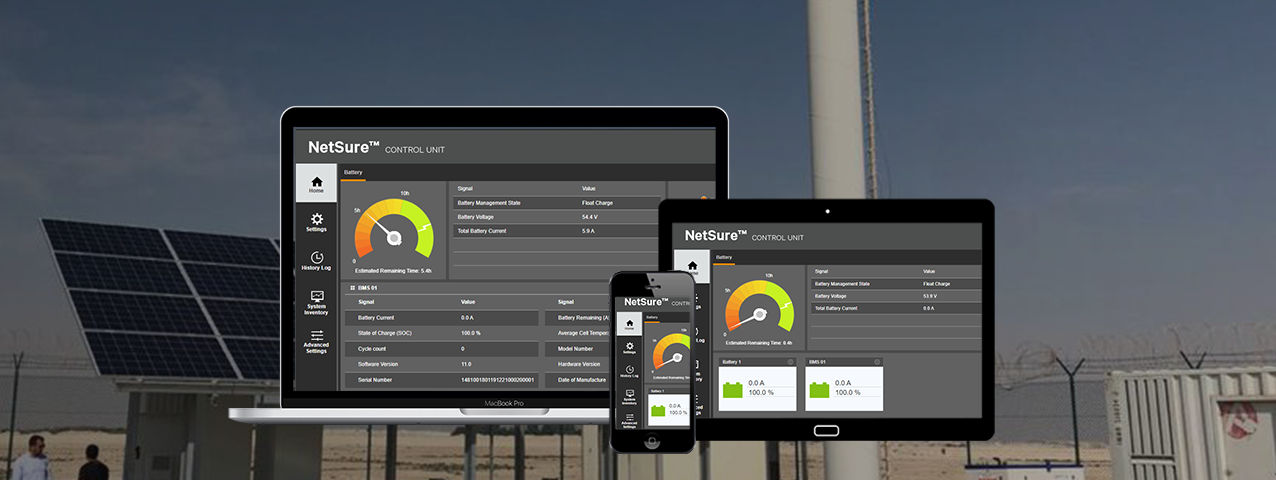Image resolution: width=1276 pixels, height=480 pixels.
Task: Click the NetSure logo on the laptop
Action: pos(344,147)
